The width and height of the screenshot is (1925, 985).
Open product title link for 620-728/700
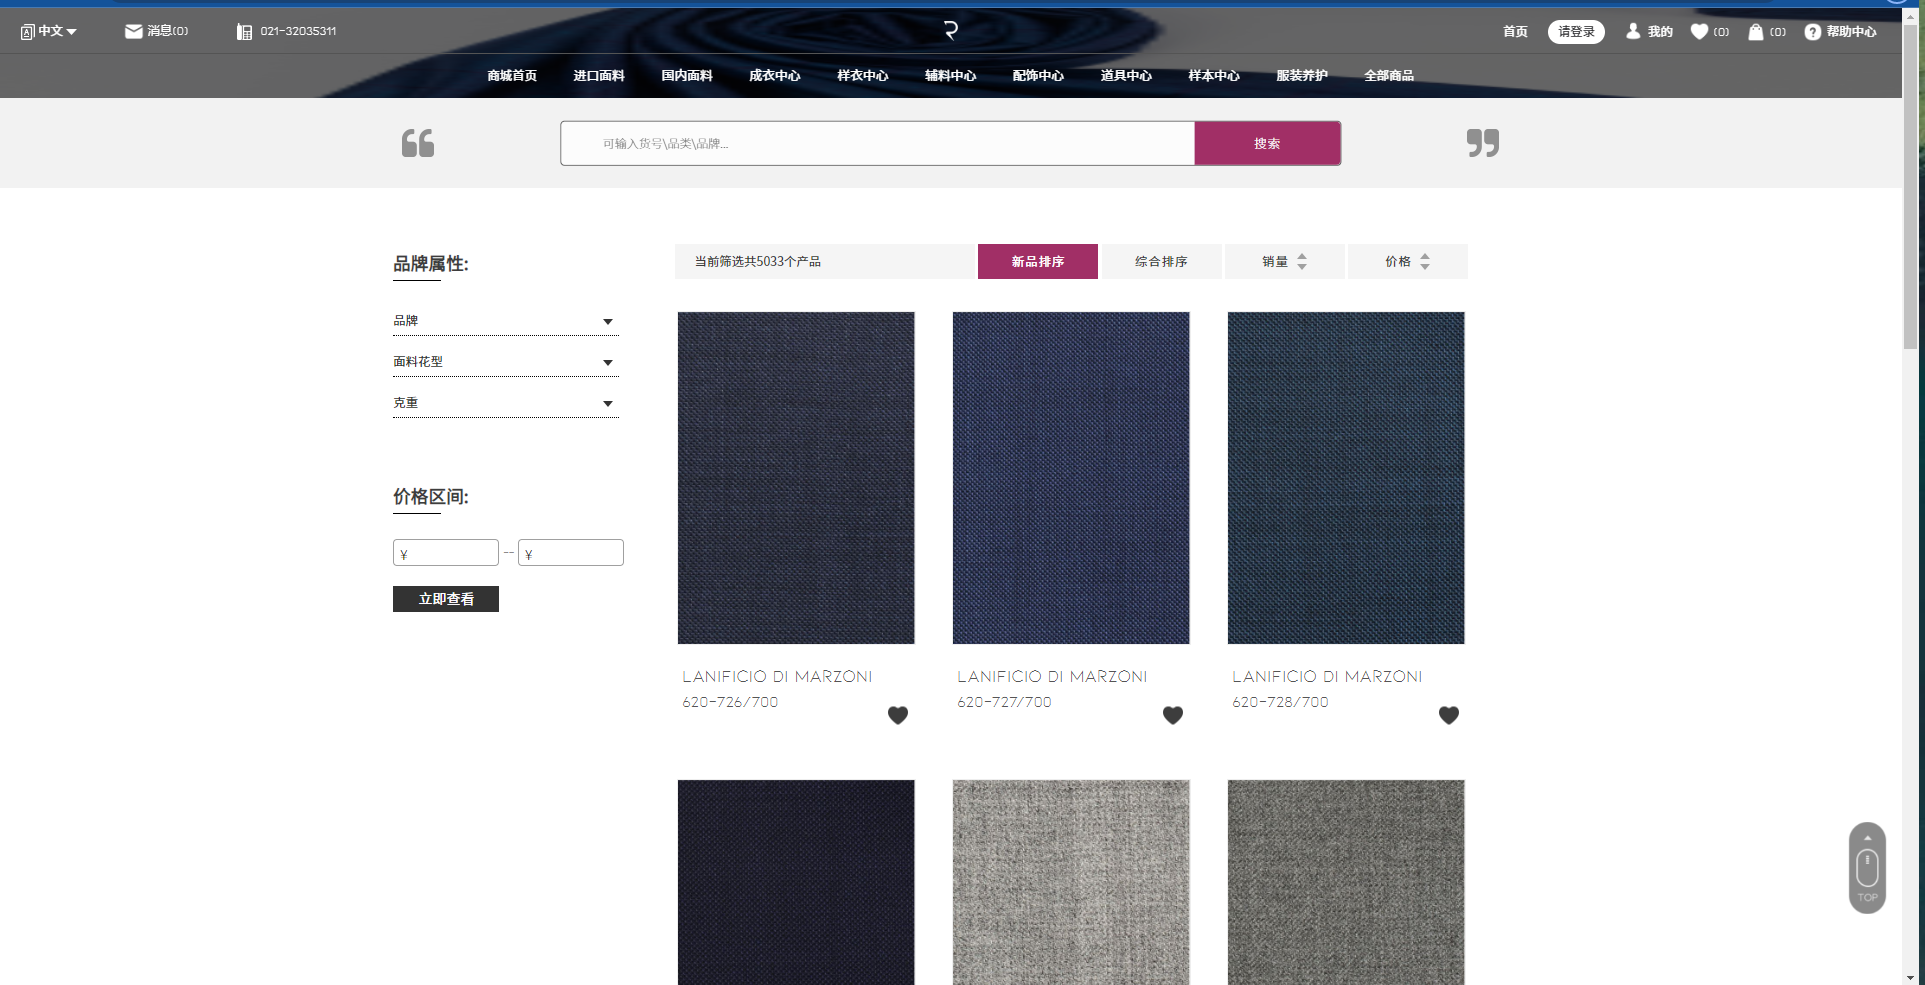(x=1327, y=677)
